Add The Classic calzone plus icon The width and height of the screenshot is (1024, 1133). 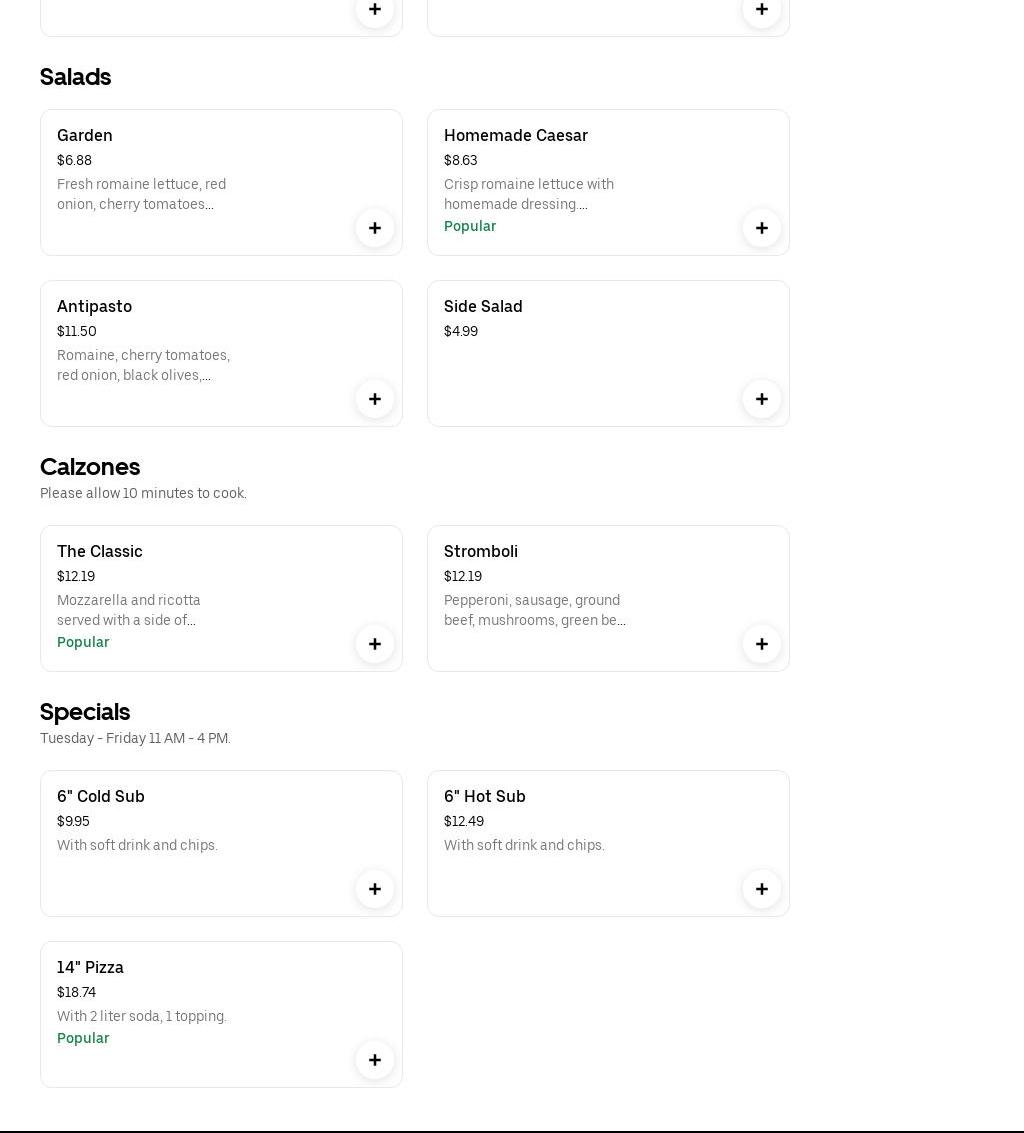click(375, 644)
